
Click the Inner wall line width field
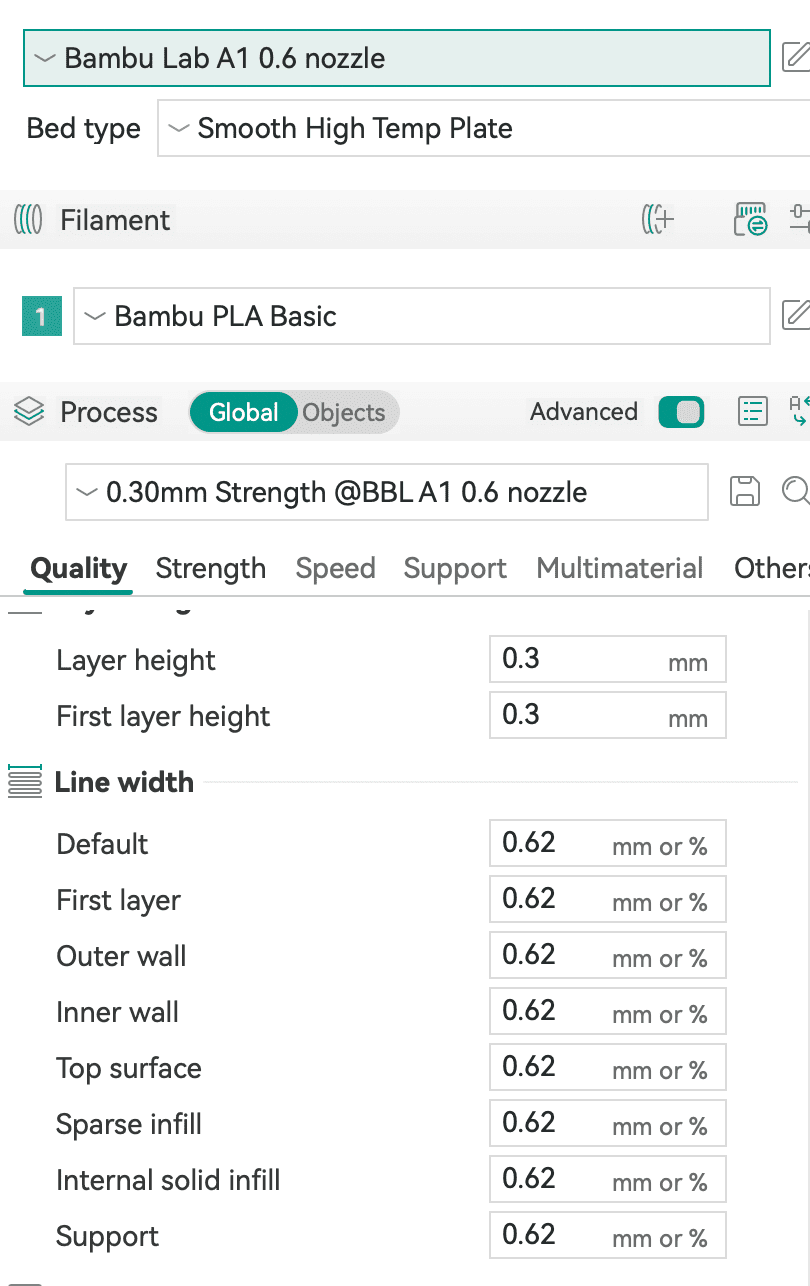607,1012
